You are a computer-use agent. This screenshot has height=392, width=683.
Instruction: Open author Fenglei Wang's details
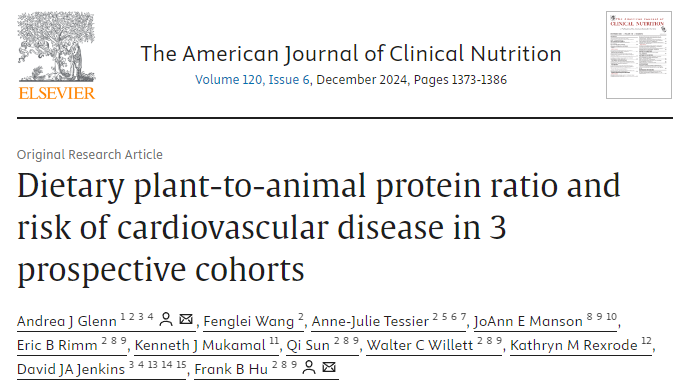coord(249,321)
